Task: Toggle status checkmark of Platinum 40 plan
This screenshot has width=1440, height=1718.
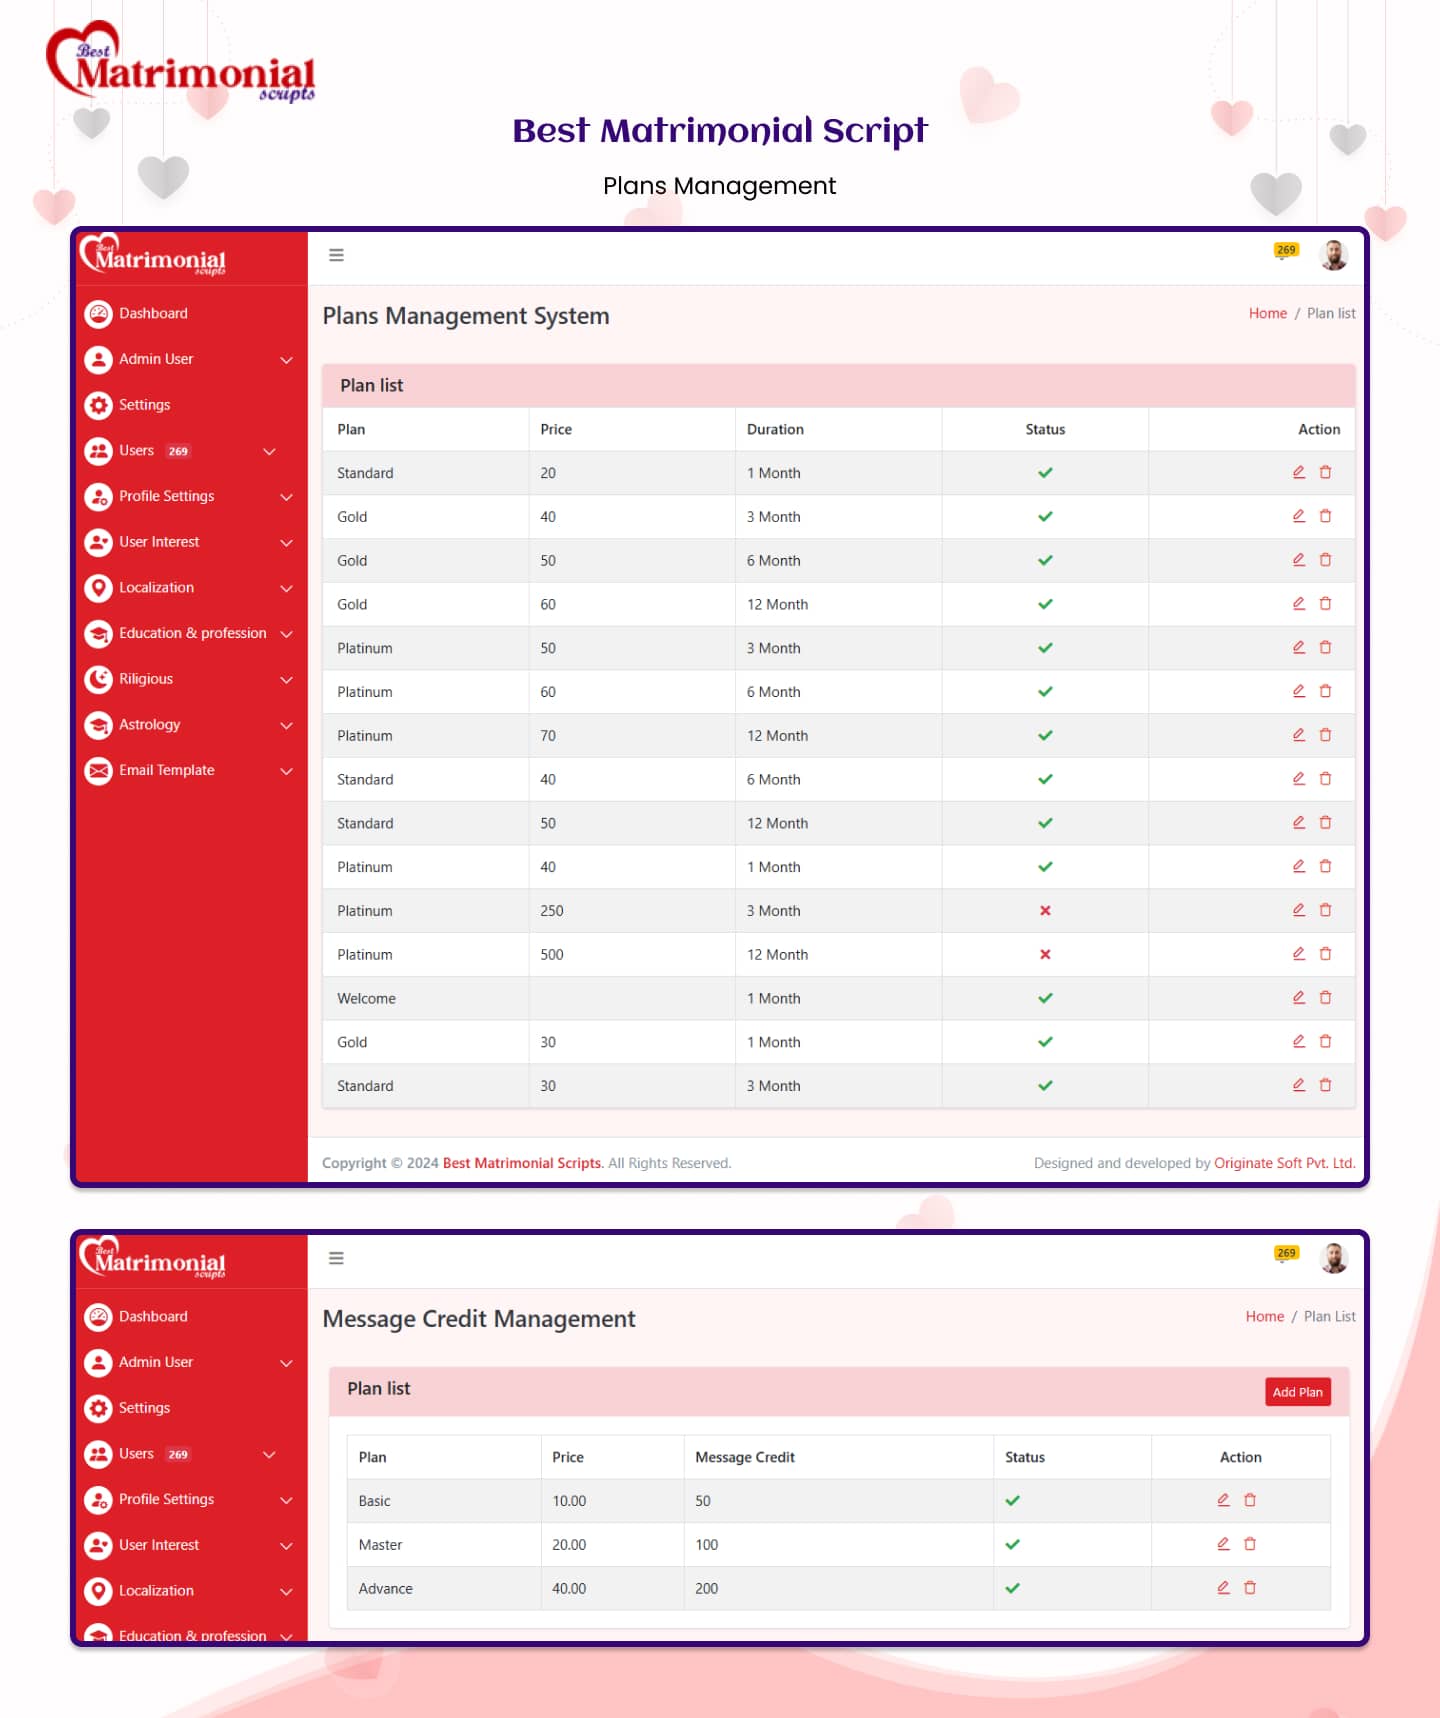Action: pyautogui.click(x=1045, y=867)
